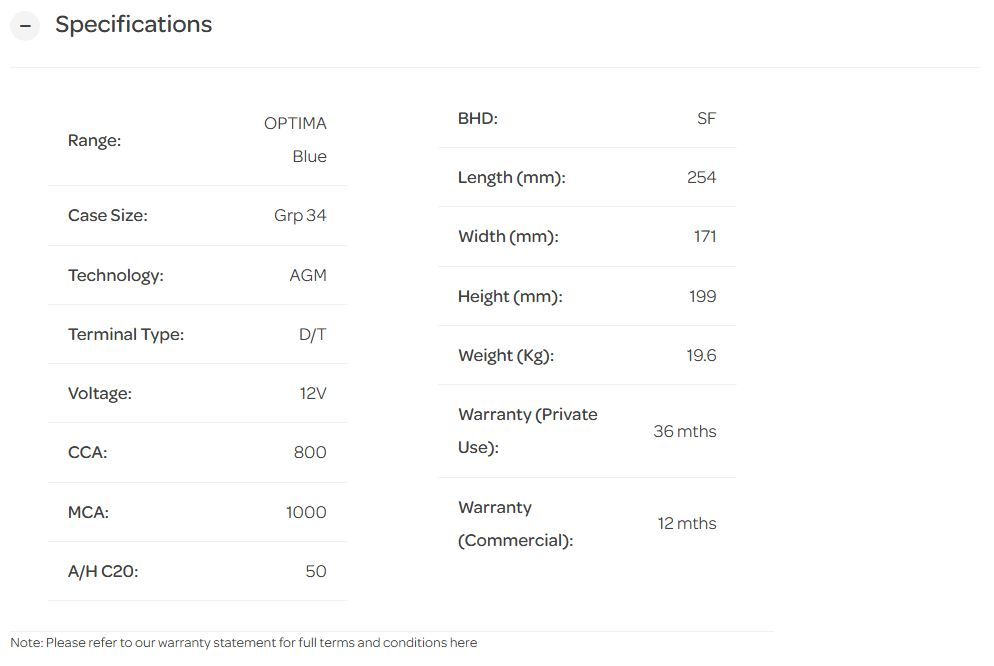Screen dimensions: 994x666
Task: Select the Width (mm) value 171
Action: point(705,236)
